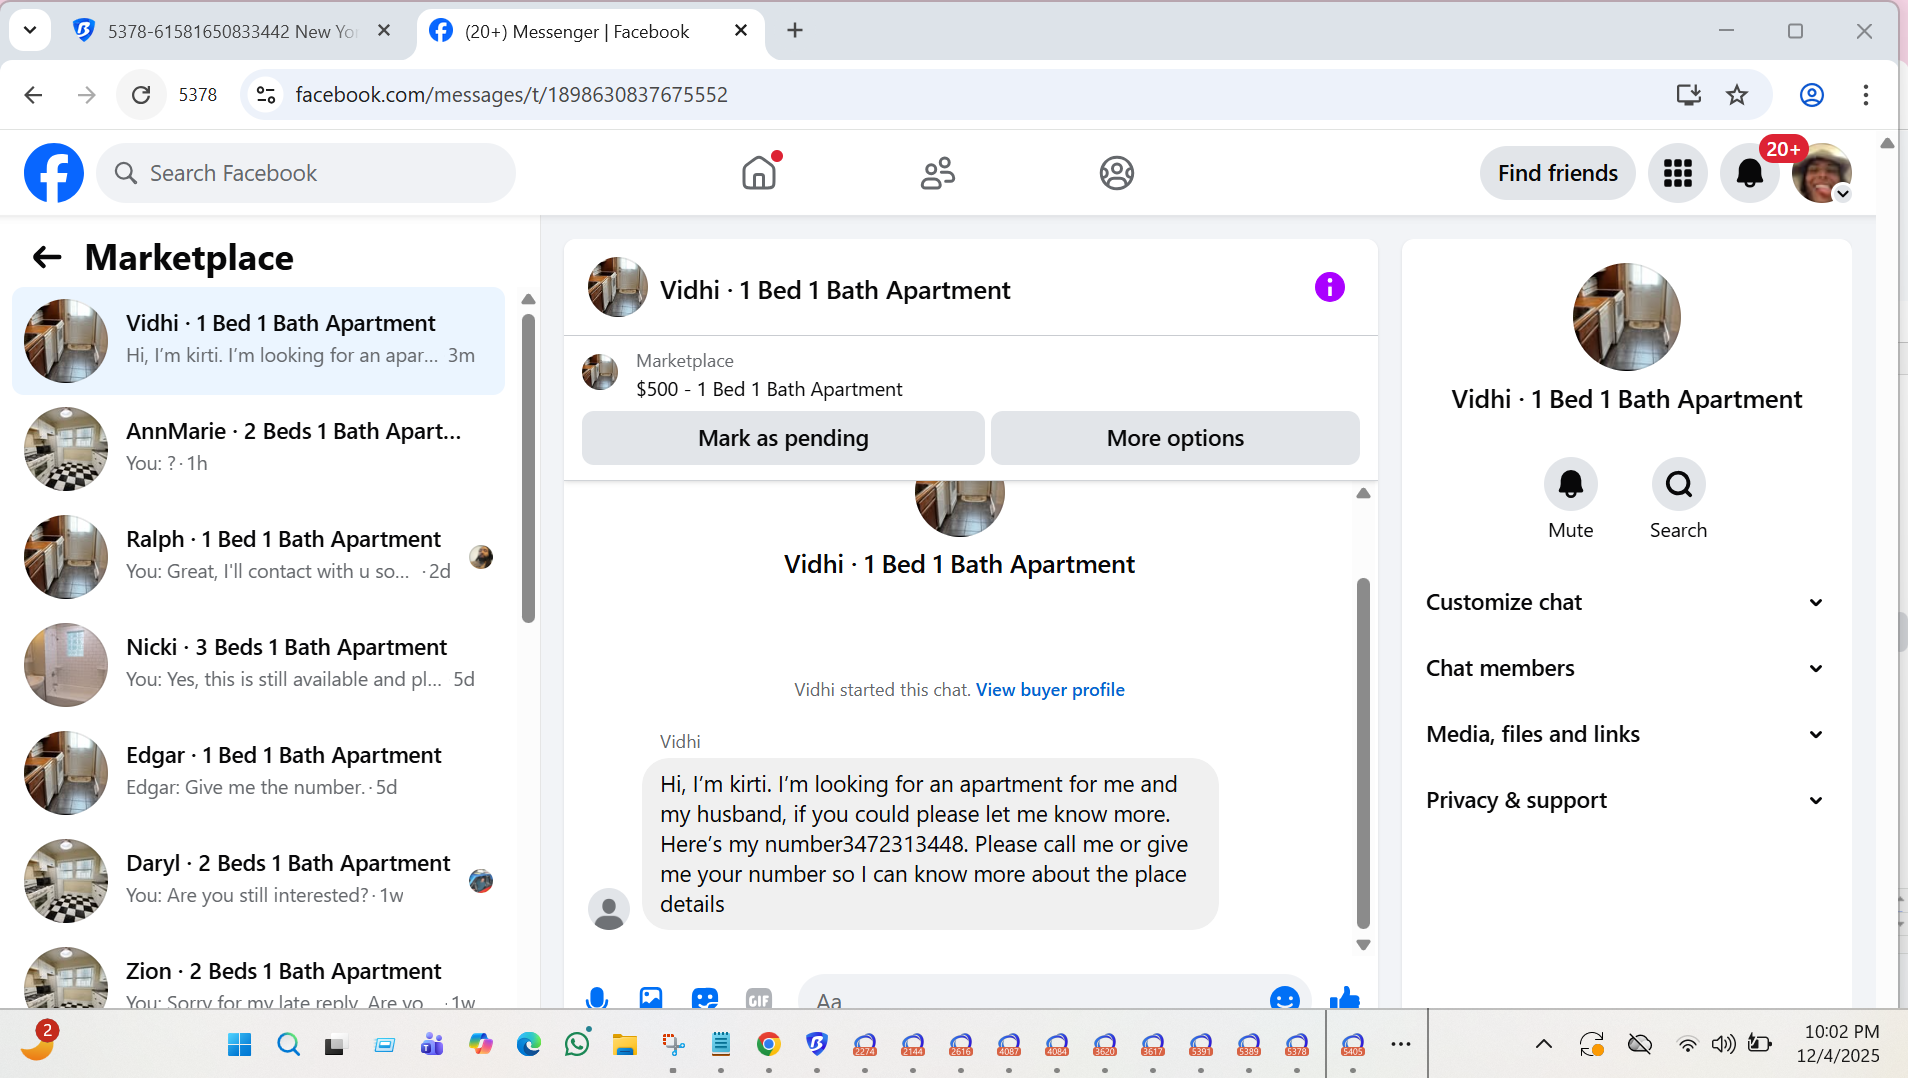Reload the page with browser refresh icon
Screen dimensions: 1908x1078
(x=141, y=95)
